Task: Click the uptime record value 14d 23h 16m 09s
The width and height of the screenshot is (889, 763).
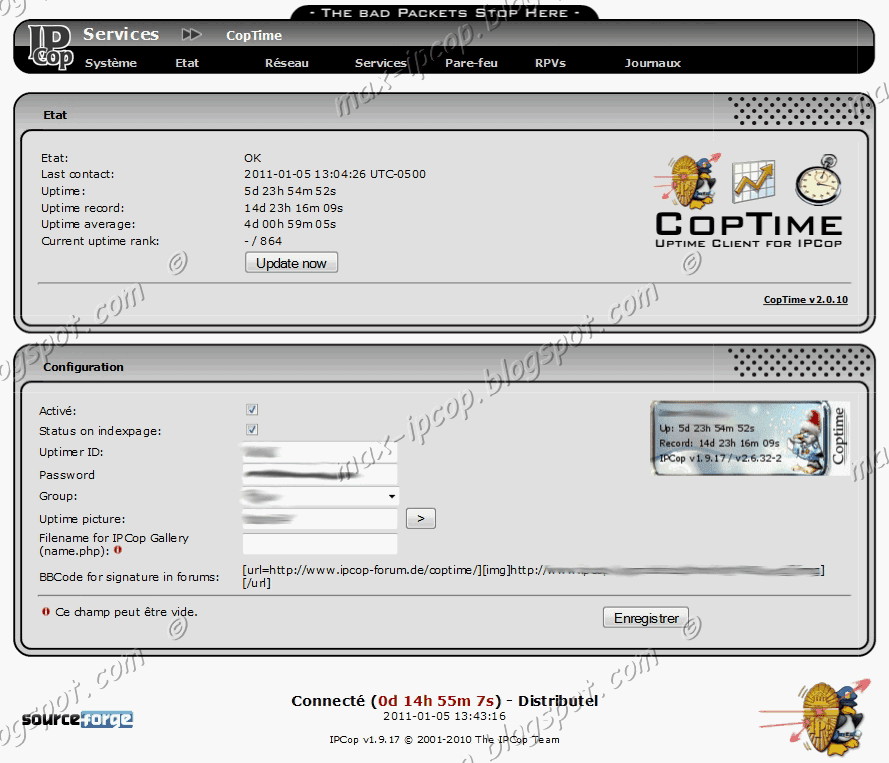Action: [x=293, y=208]
